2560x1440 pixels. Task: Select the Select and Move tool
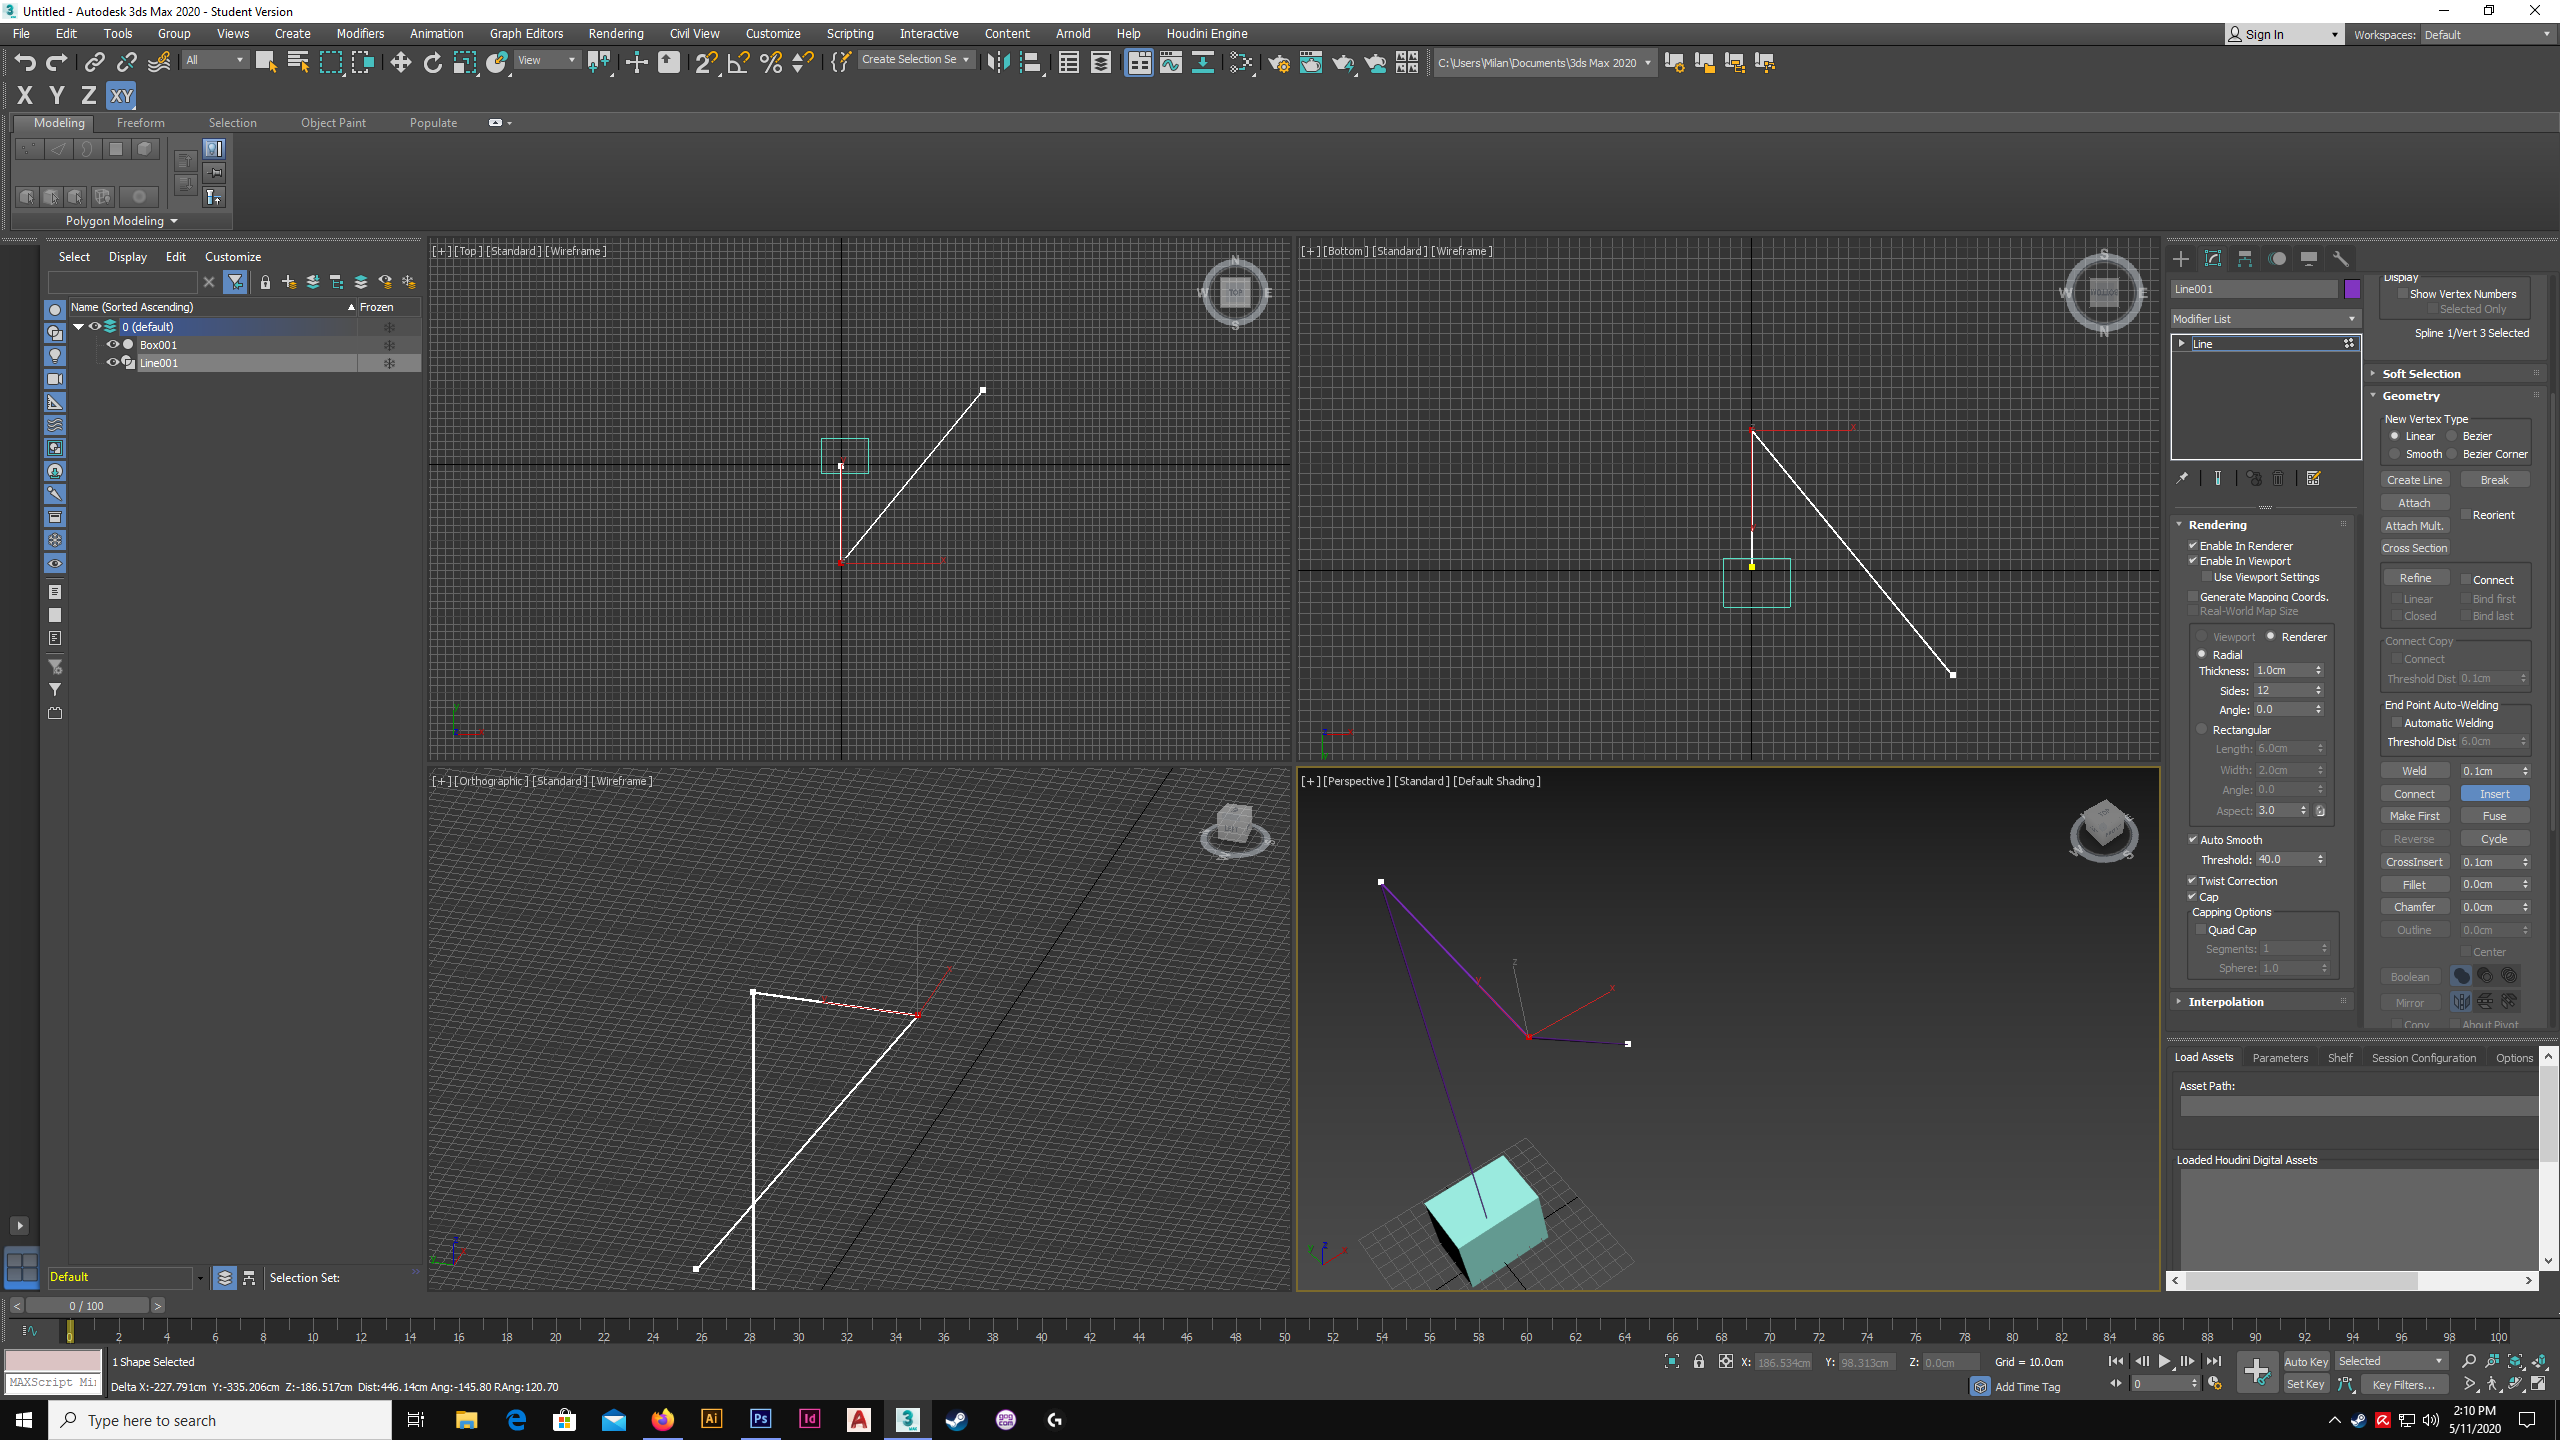tap(400, 62)
